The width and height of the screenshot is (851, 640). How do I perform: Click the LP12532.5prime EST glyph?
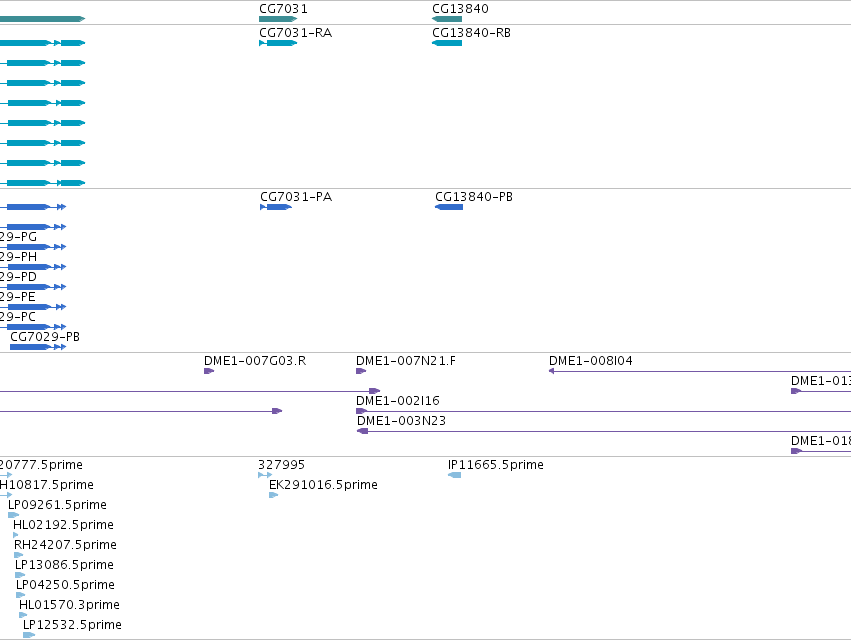tap(29, 635)
